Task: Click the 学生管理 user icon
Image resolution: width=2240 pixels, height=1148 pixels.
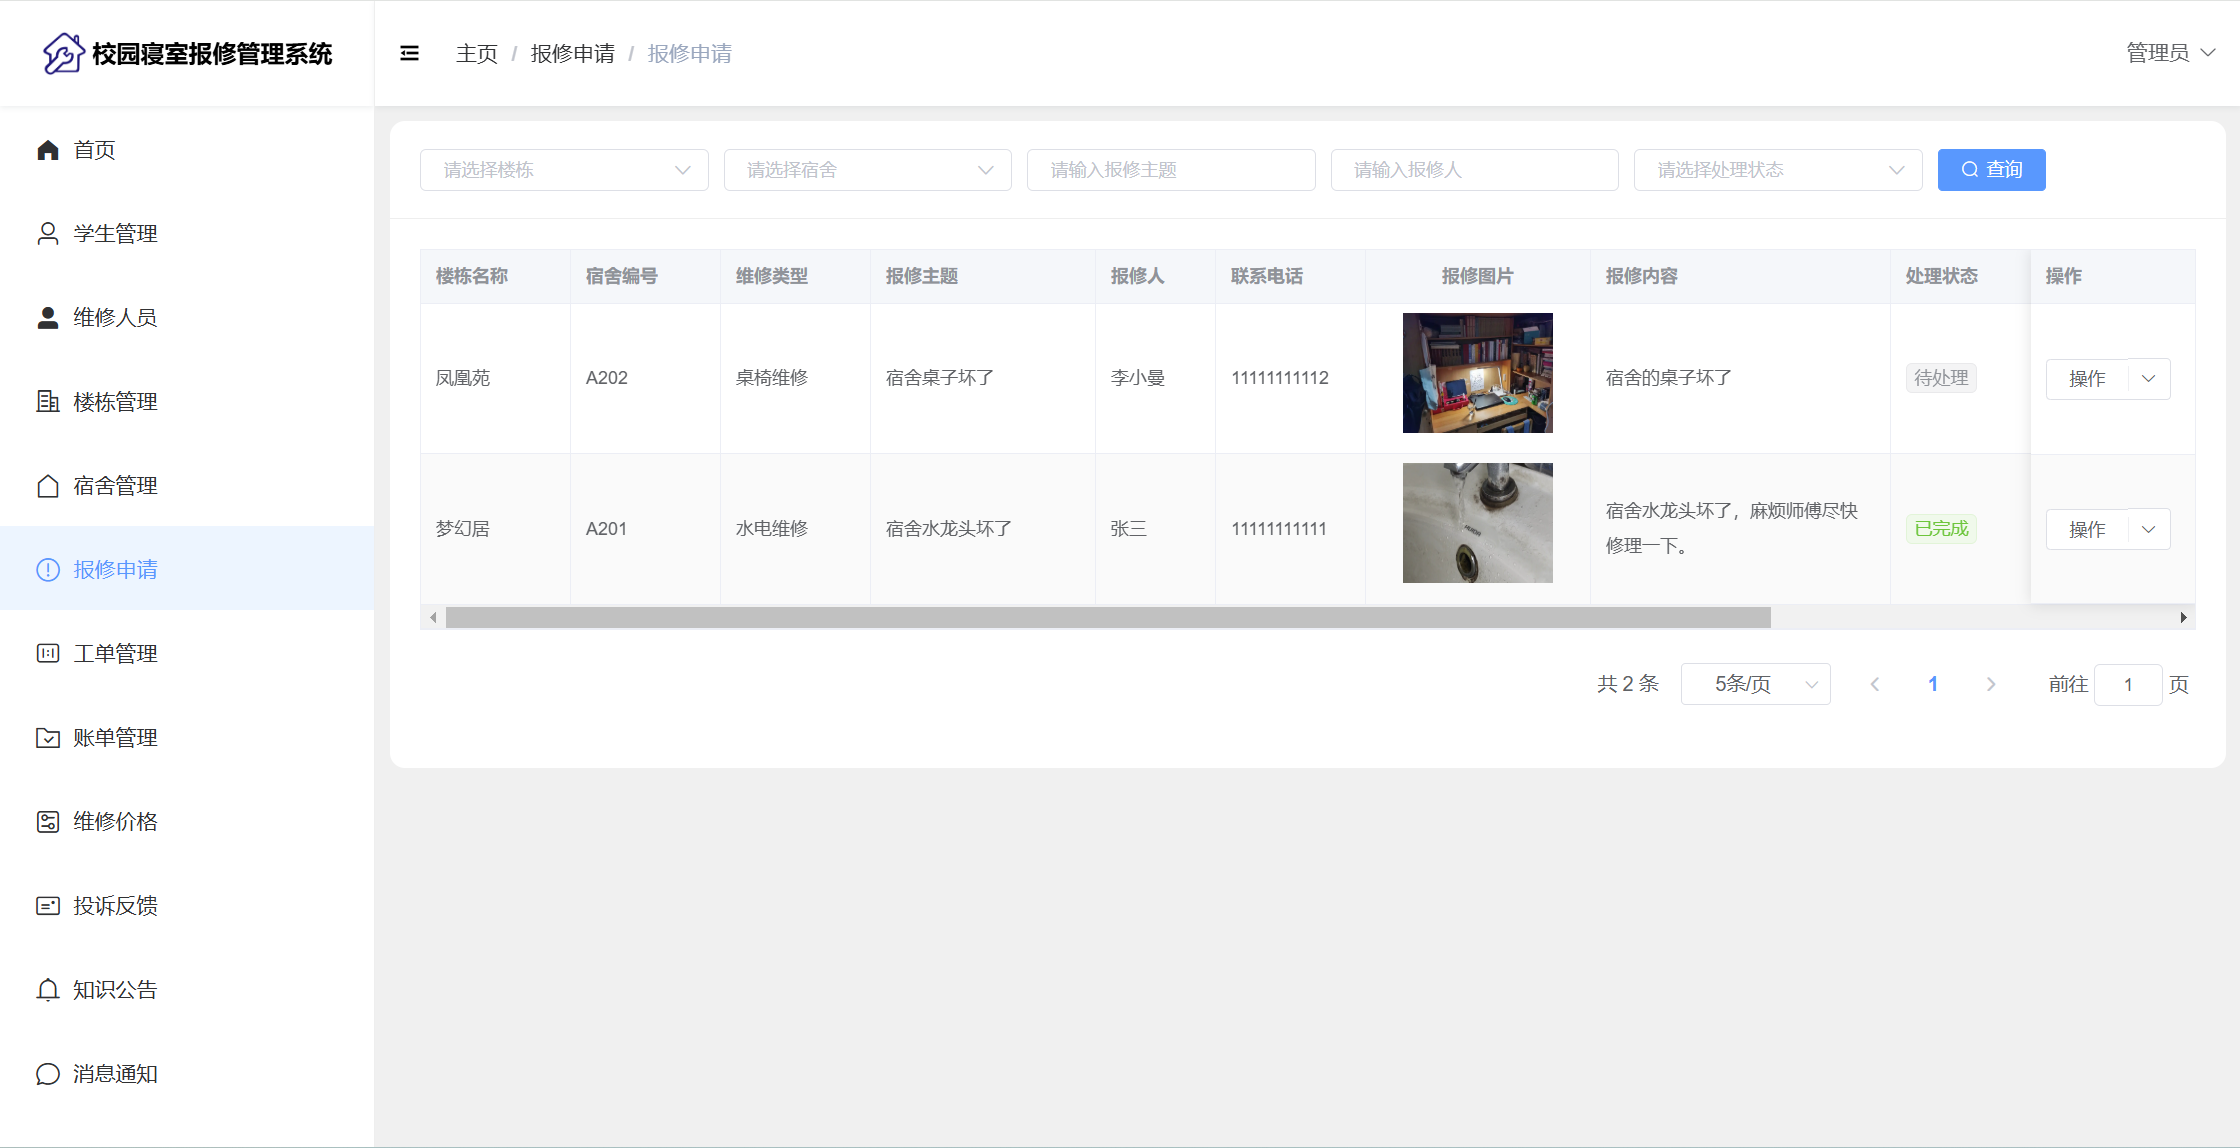Action: pos(48,234)
